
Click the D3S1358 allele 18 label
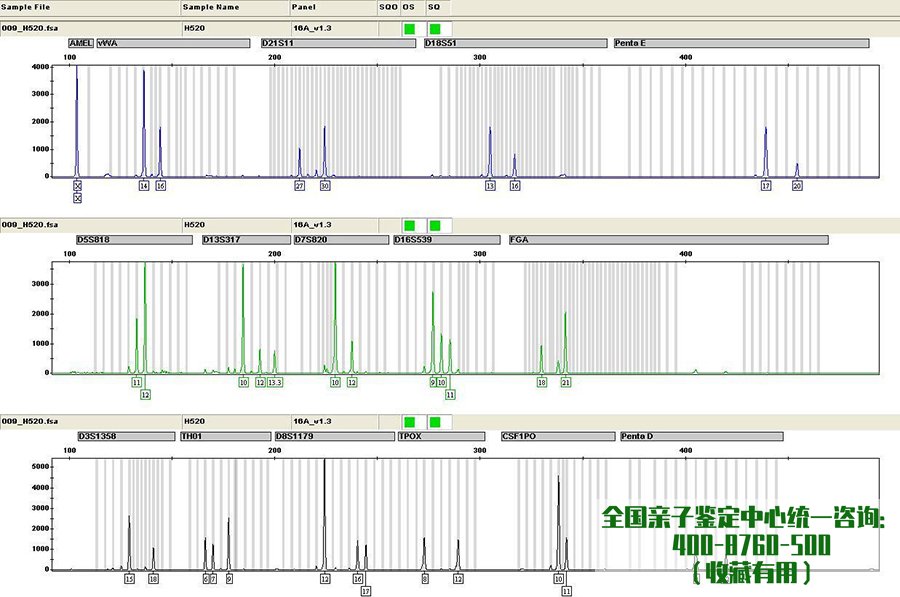coord(153,579)
